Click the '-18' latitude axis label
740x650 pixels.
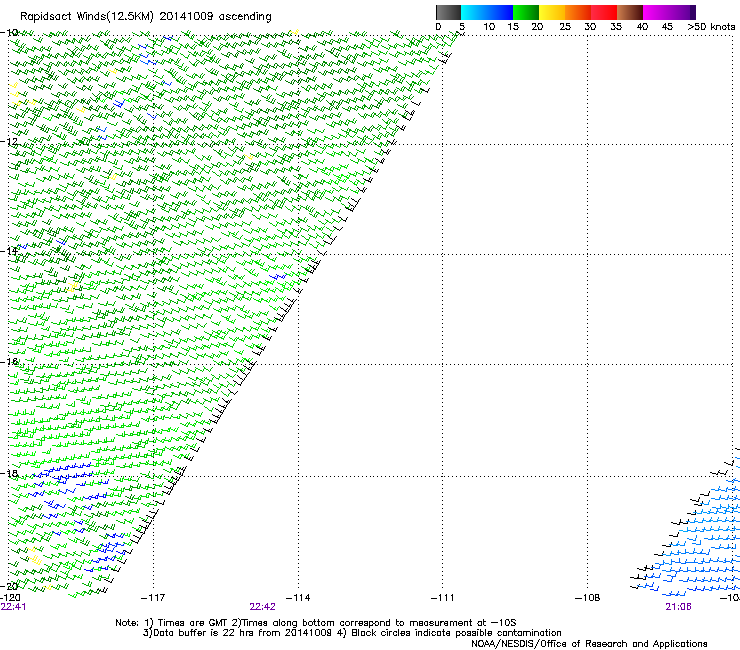tap(9, 473)
